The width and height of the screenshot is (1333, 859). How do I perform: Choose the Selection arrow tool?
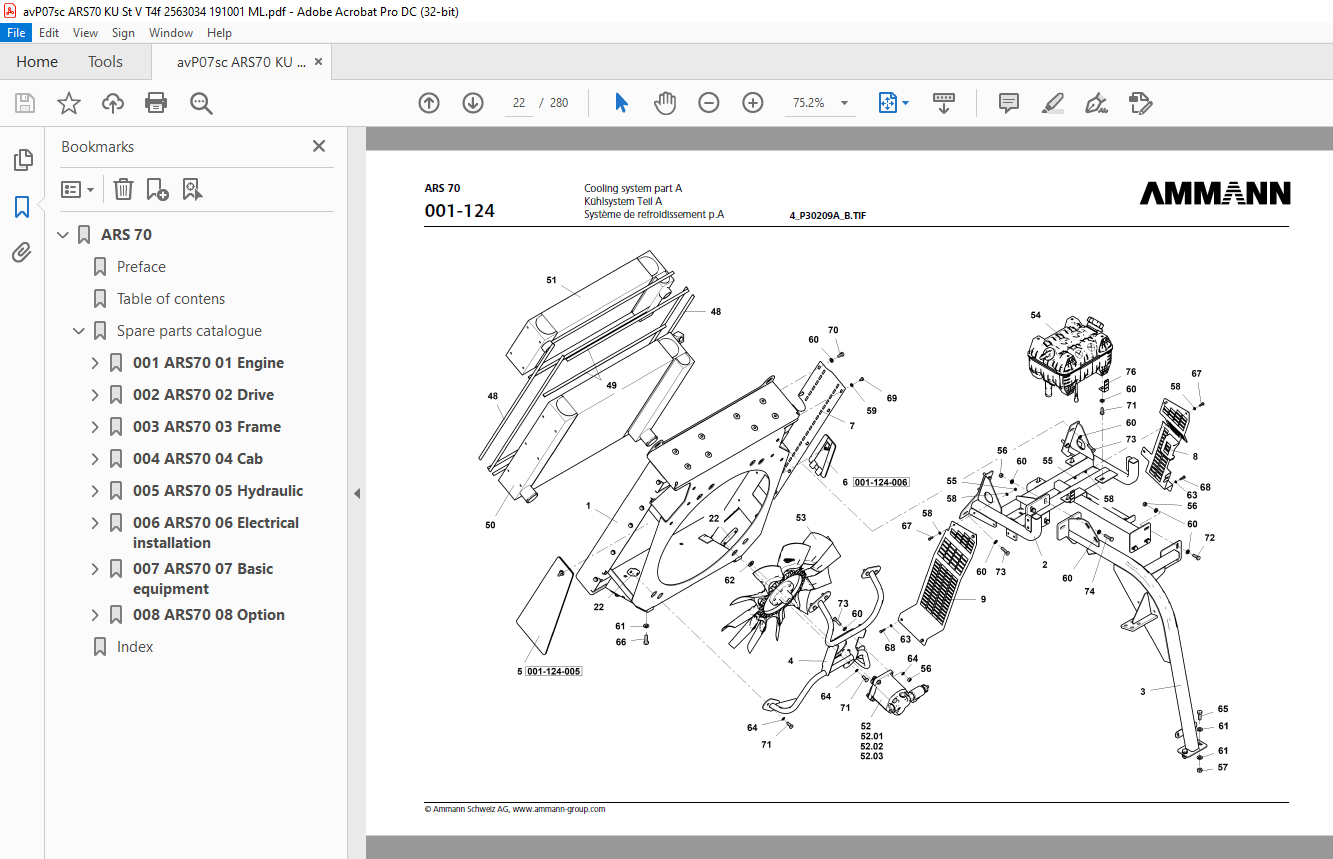(x=621, y=103)
